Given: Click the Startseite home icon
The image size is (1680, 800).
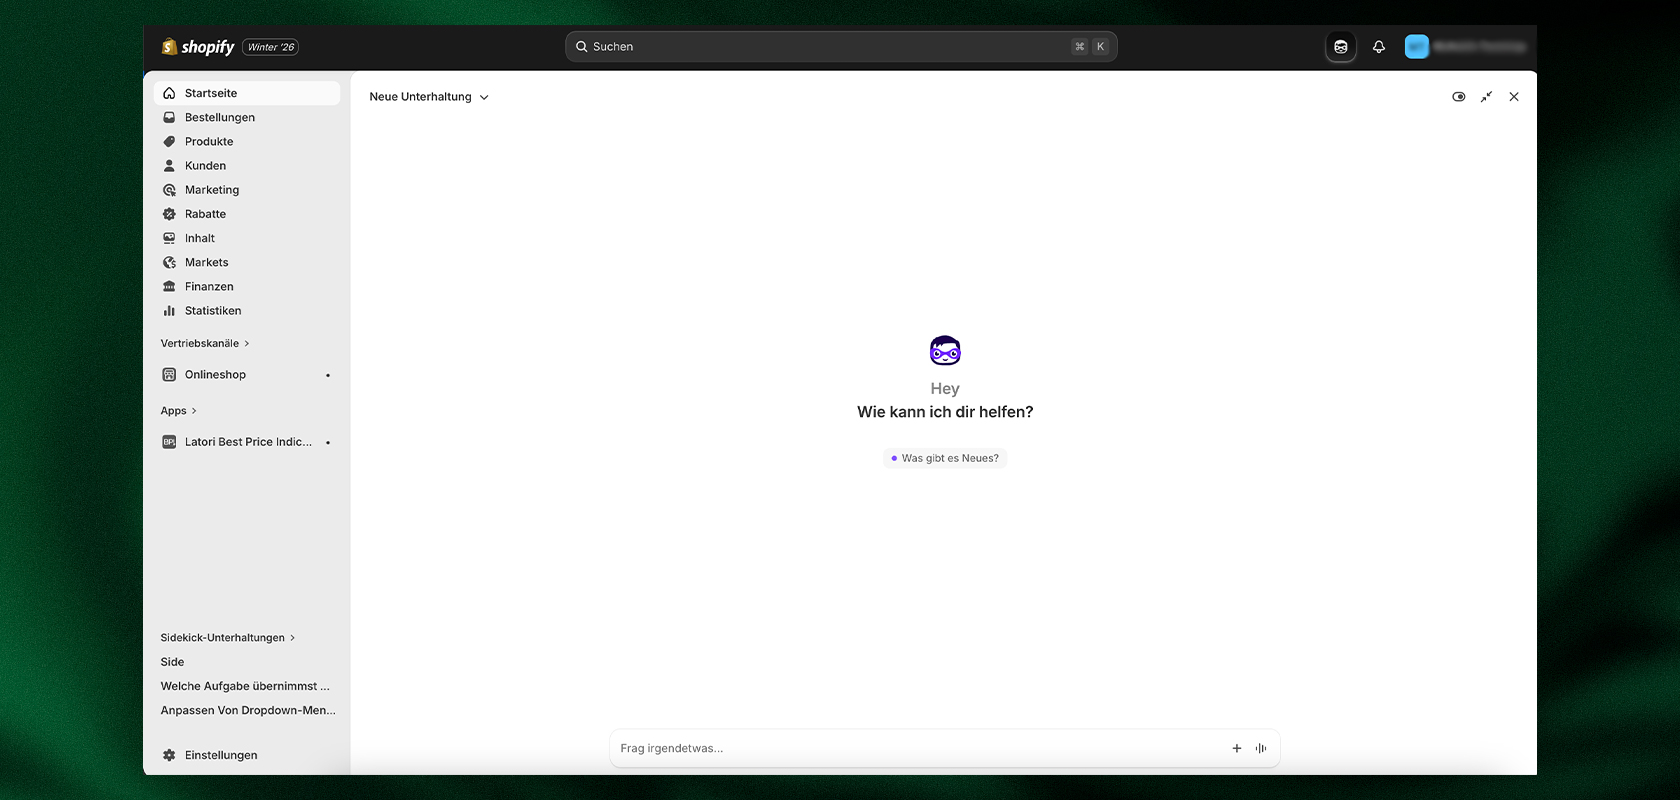Looking at the screenshot, I should pyautogui.click(x=169, y=93).
